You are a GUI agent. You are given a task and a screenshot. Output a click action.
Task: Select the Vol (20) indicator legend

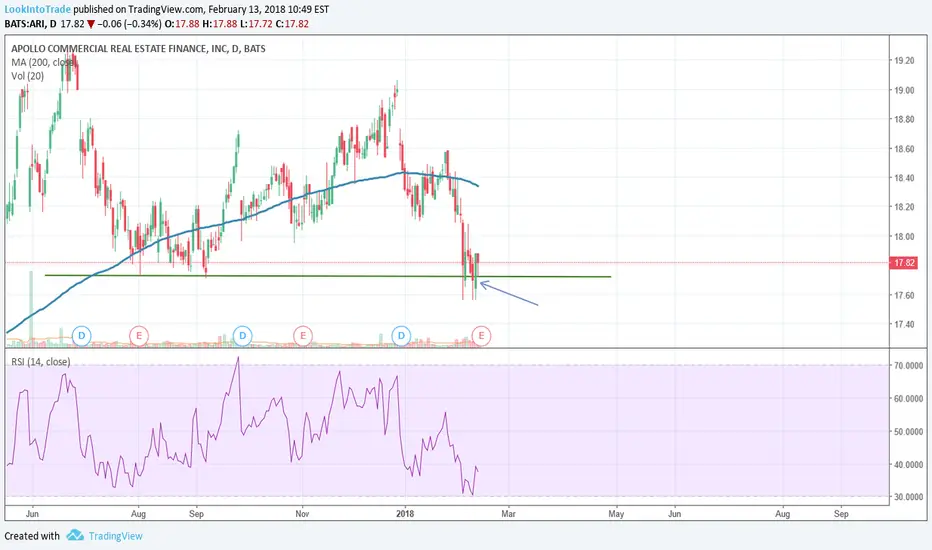[x=27, y=76]
